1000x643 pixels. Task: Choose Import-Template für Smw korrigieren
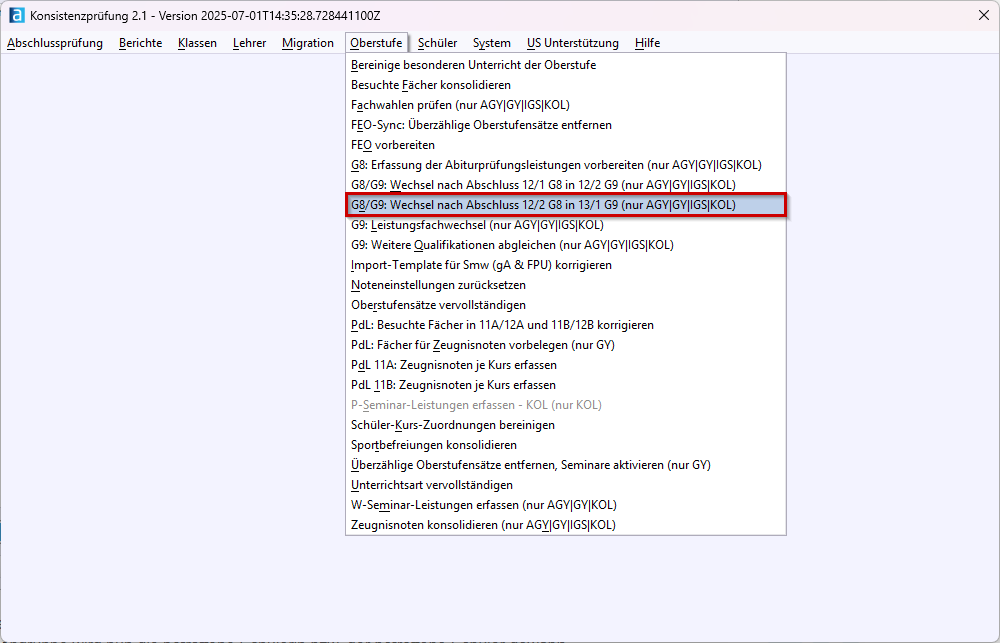coord(566,265)
